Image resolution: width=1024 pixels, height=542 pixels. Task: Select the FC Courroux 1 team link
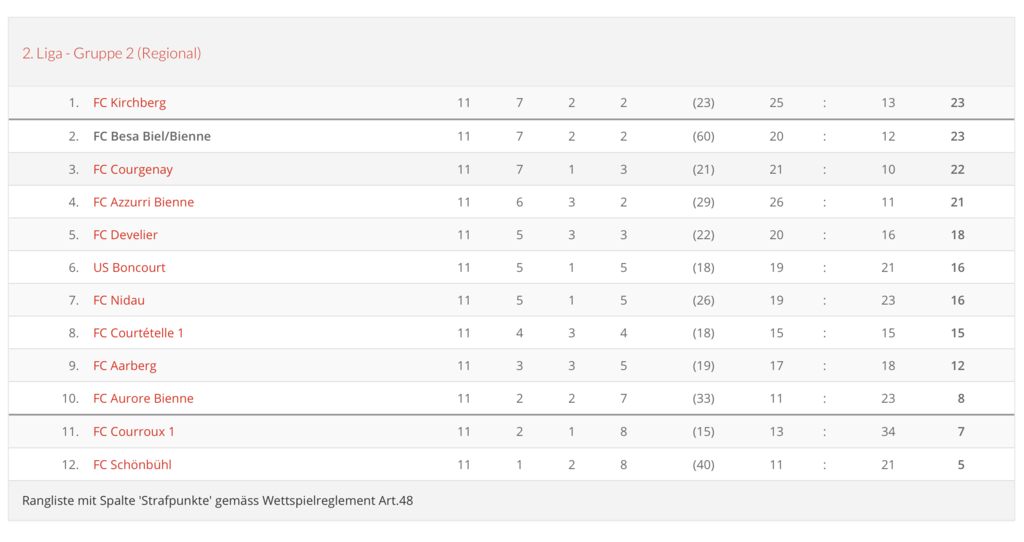click(134, 431)
